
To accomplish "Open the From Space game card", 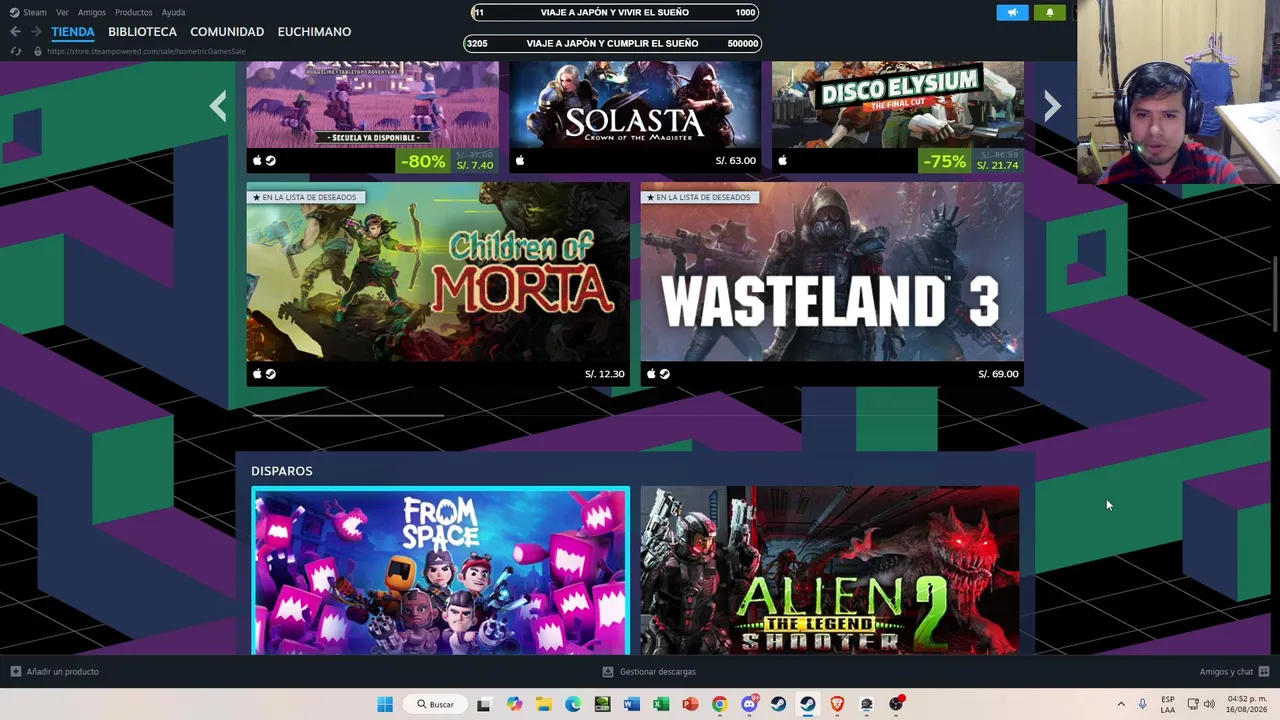I will 440,571.
